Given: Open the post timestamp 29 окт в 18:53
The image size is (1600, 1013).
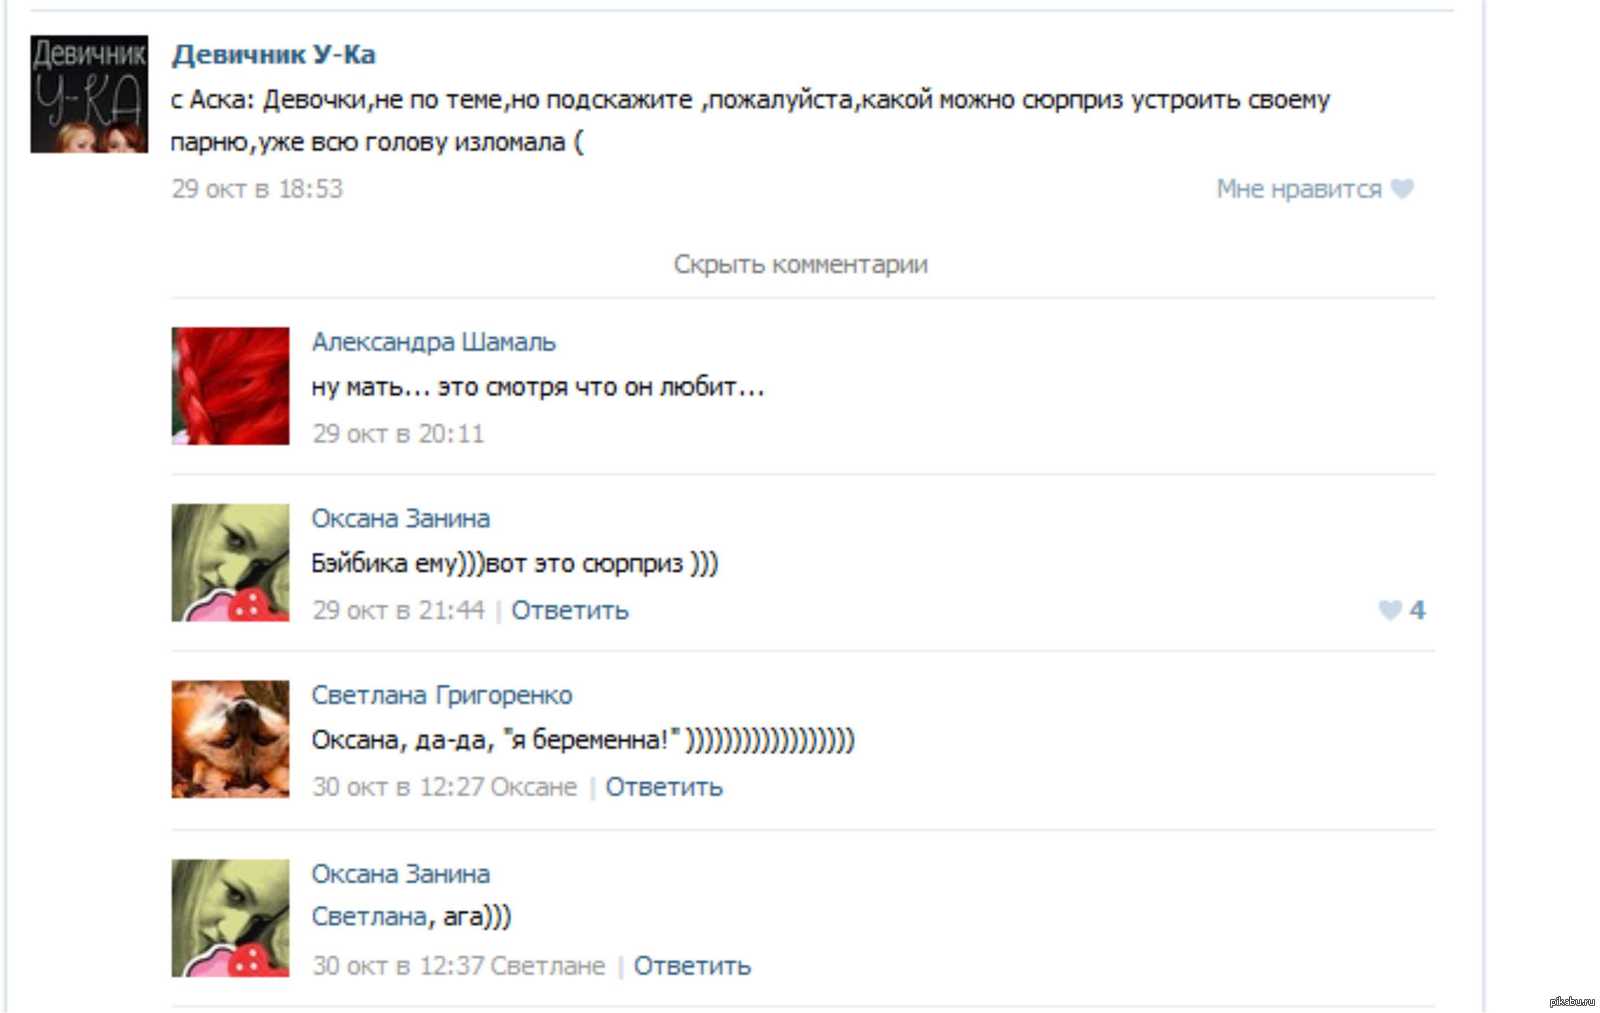Looking at the screenshot, I should [x=257, y=189].
